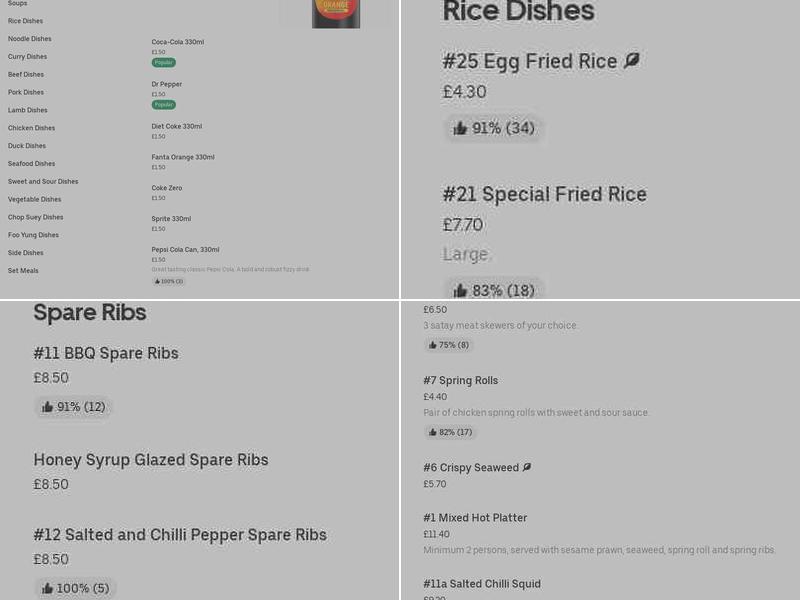
Task: Click the thumbs-up beside BBQ Spare Ribs rating
Action: click(x=47, y=406)
